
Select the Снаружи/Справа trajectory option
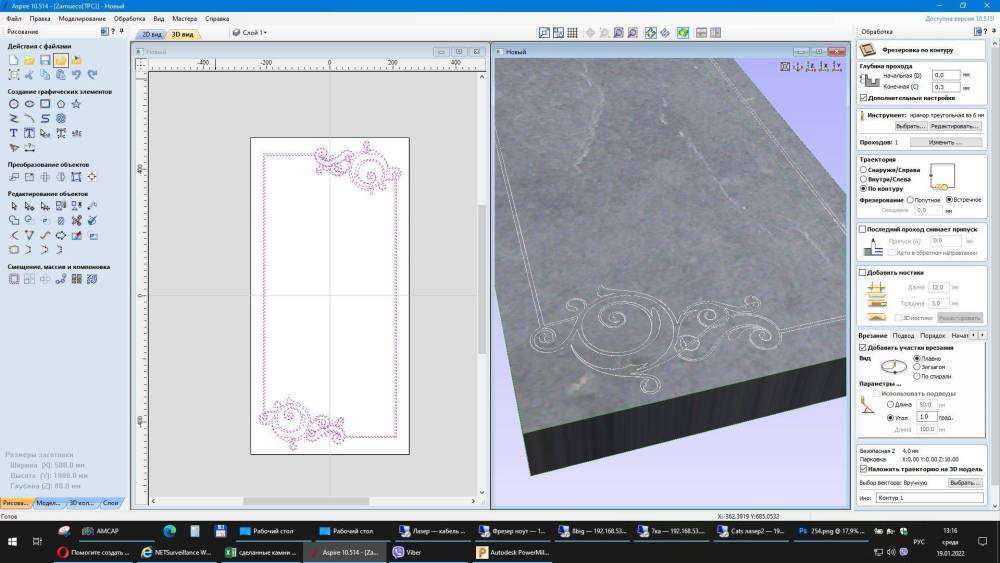864,170
